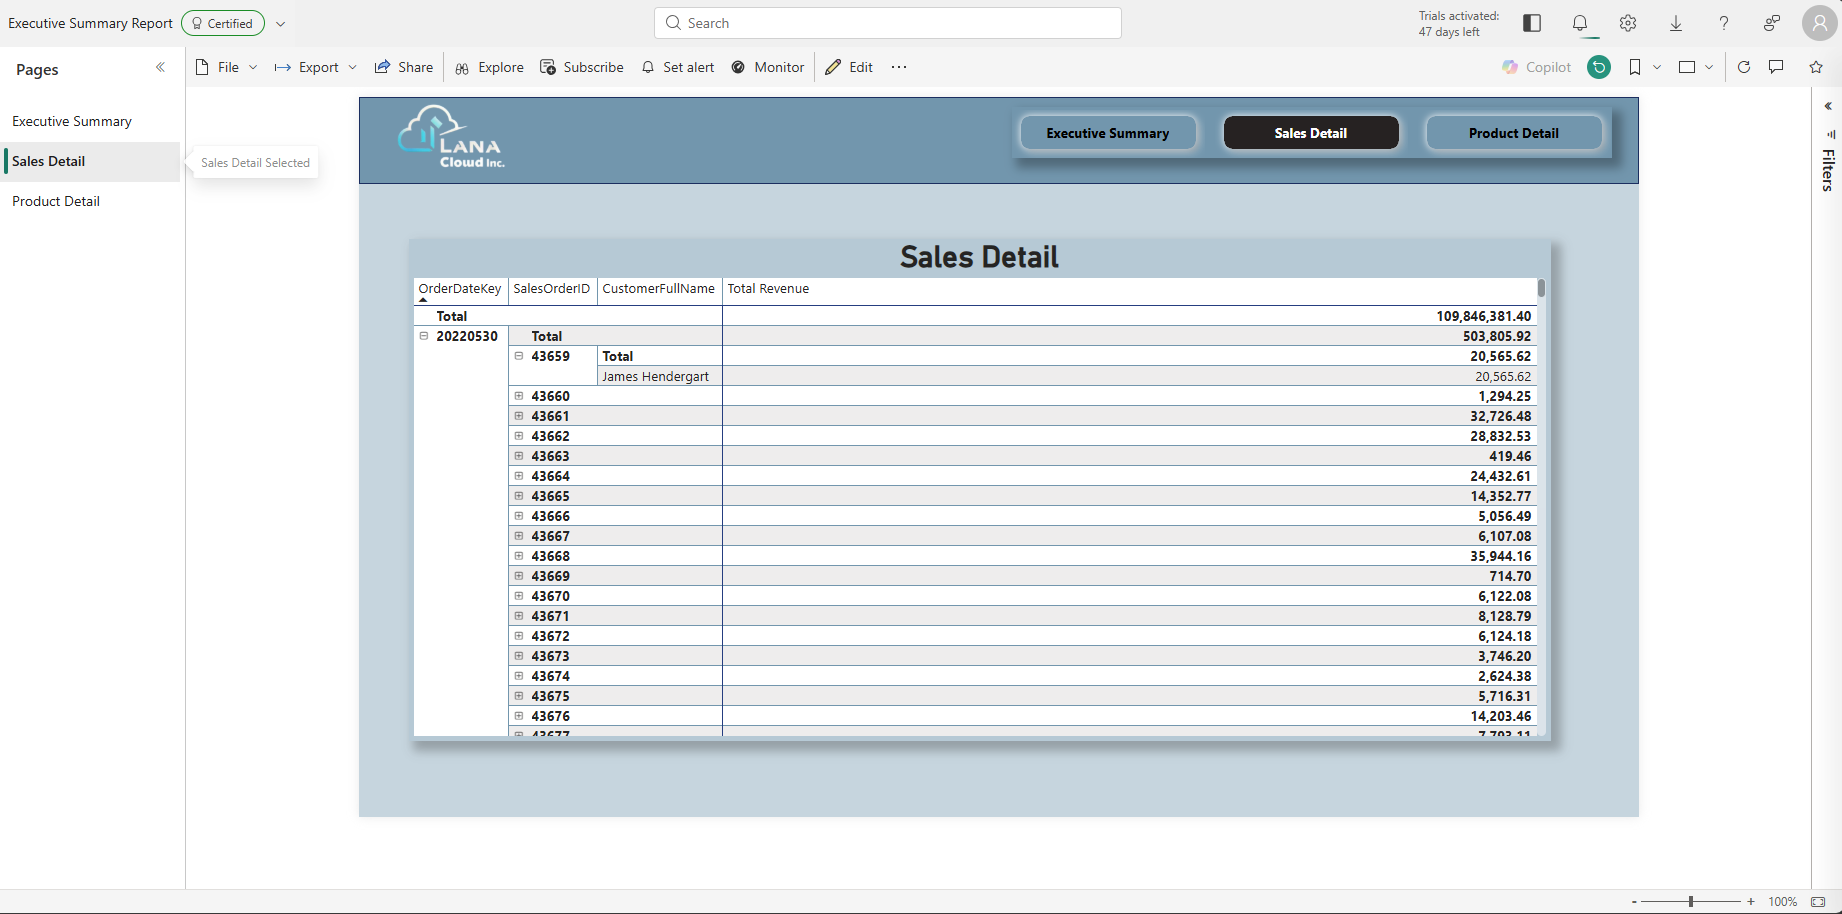This screenshot has width=1842, height=914.
Task: Open the feedback icon in header
Action: pos(1772,23)
